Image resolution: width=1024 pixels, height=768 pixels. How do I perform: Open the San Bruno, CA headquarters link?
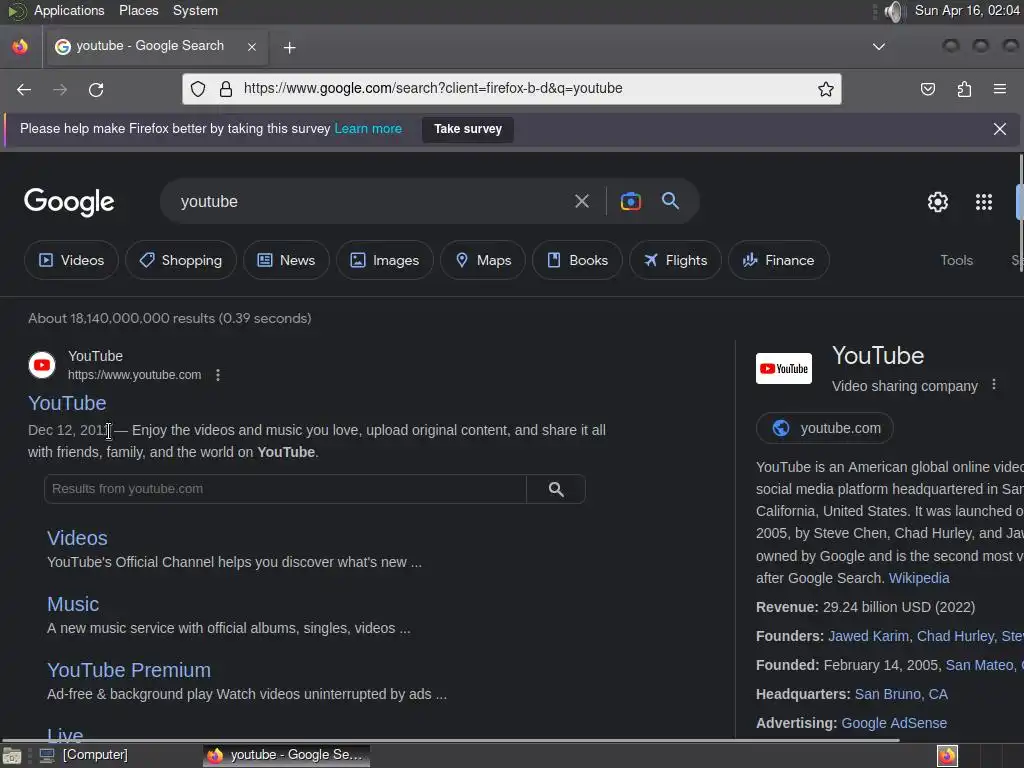click(901, 694)
